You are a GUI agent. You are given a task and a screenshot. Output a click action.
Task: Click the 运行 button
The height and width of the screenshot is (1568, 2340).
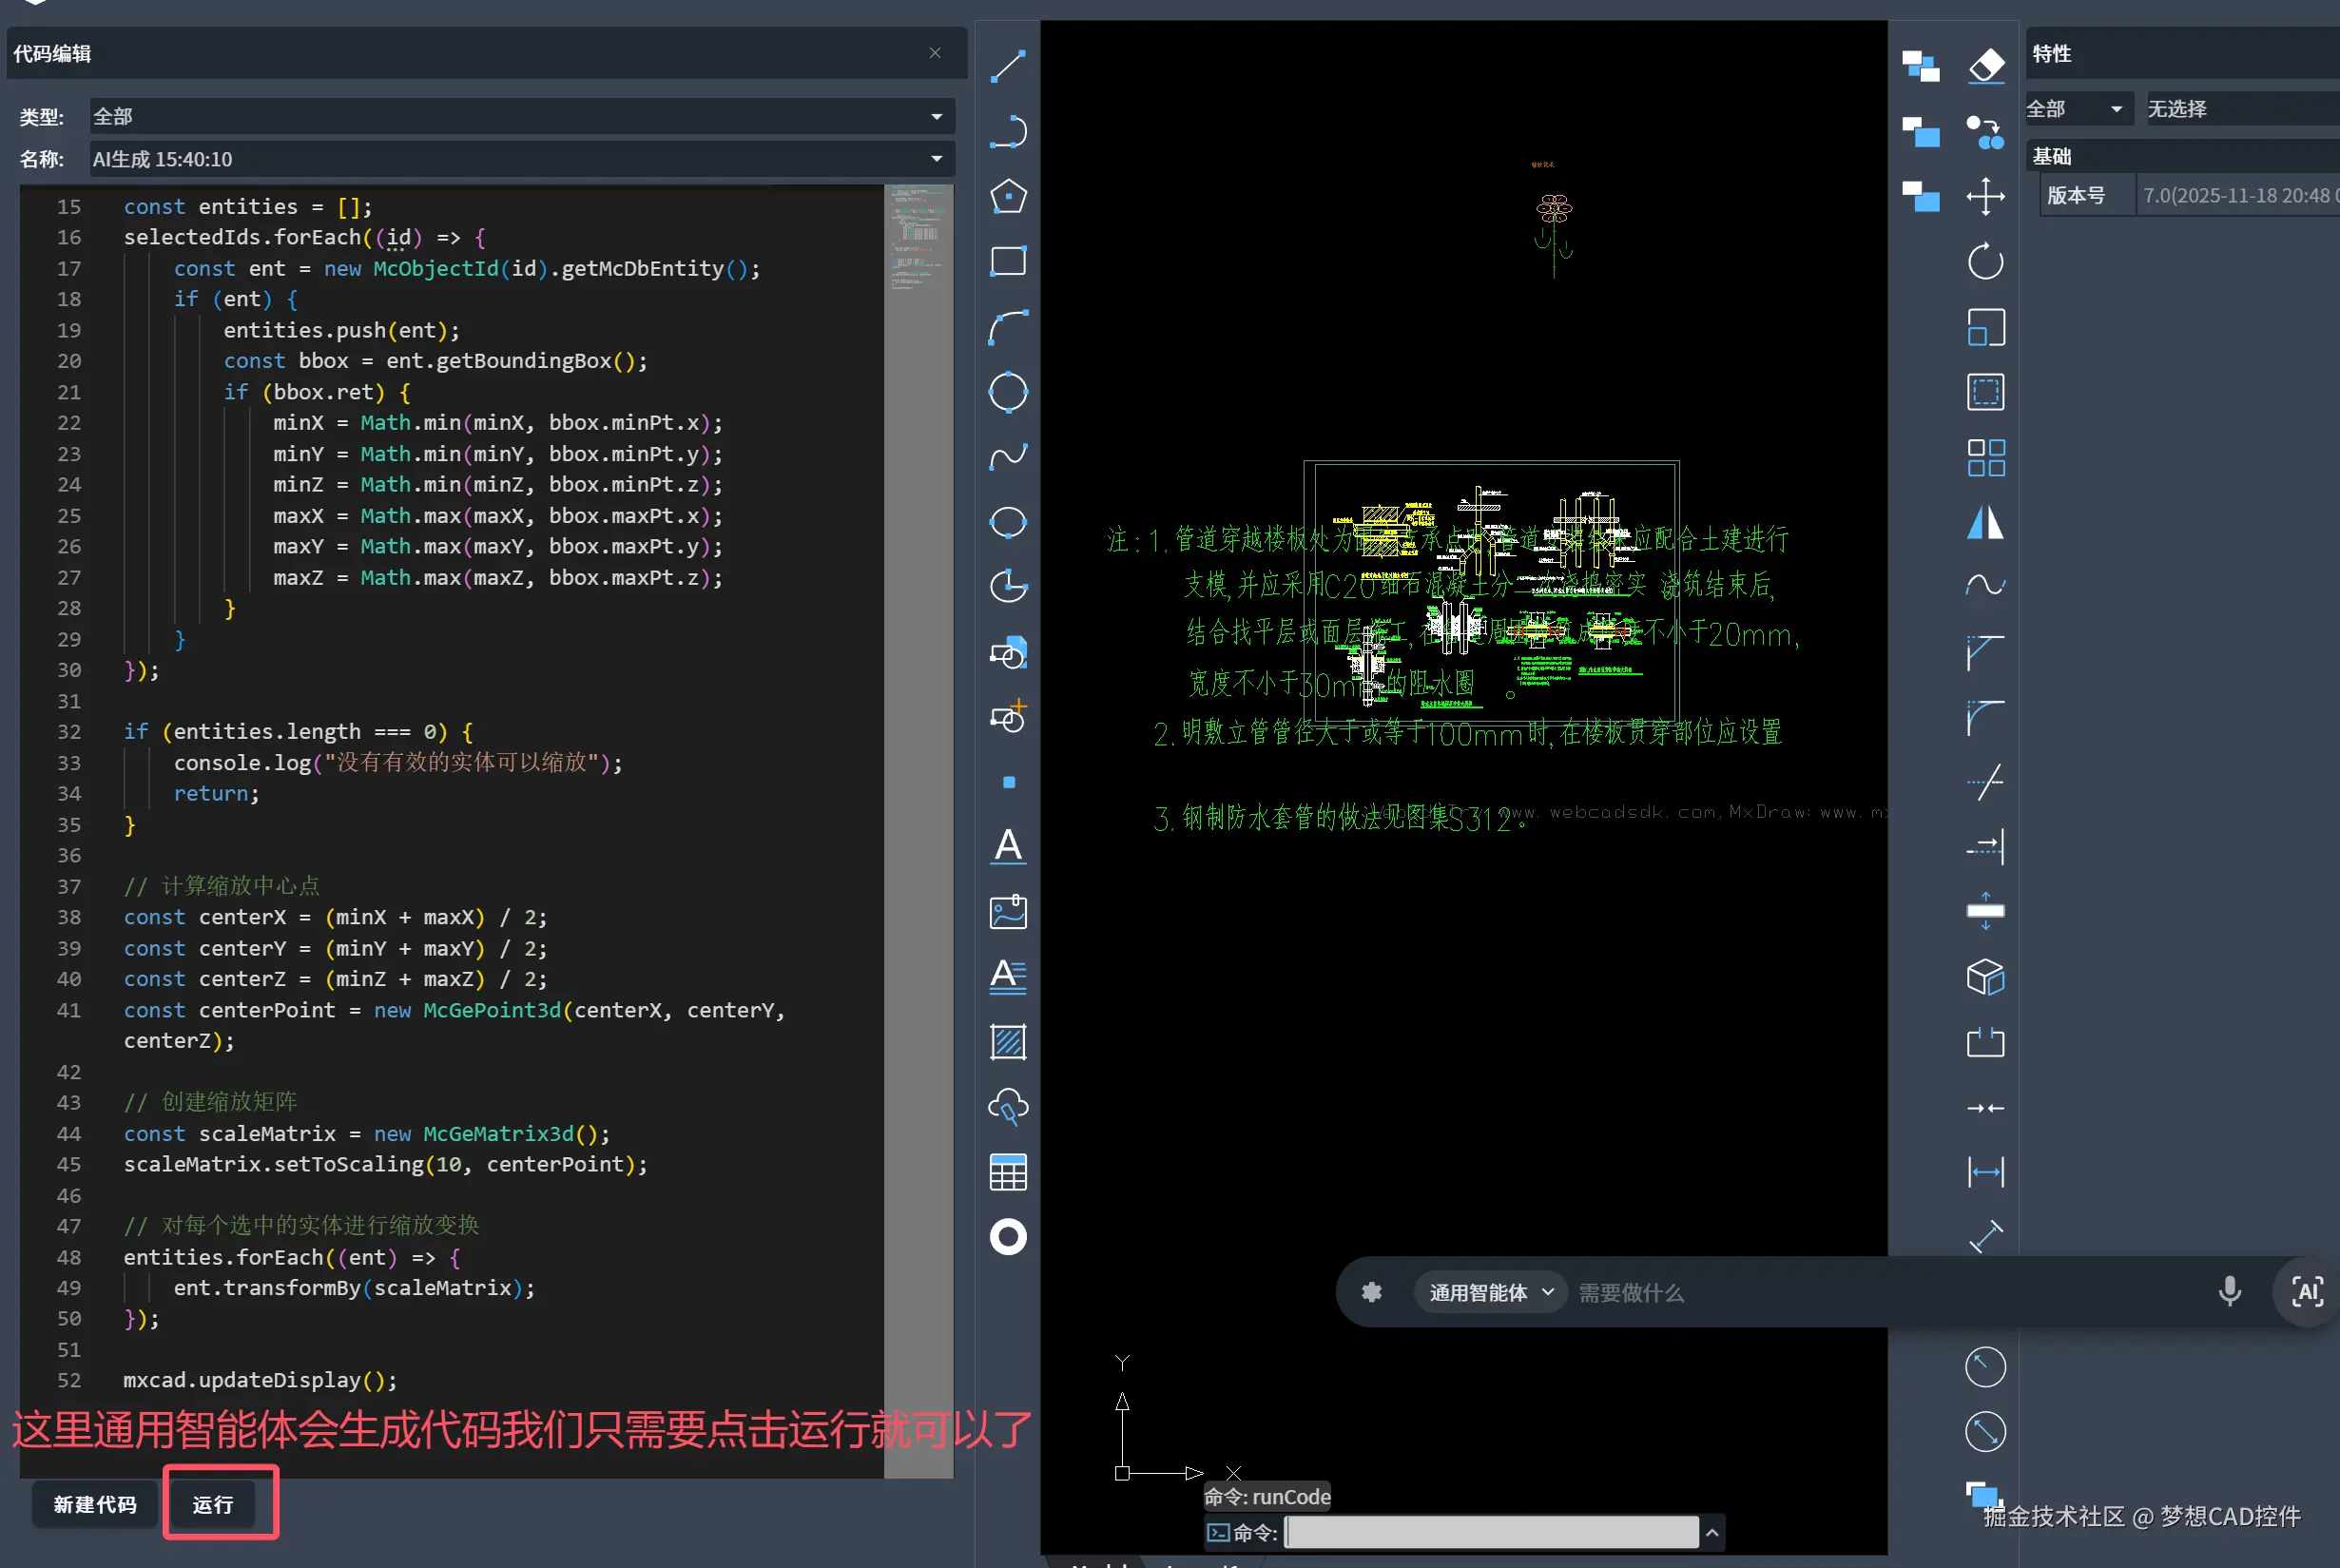pyautogui.click(x=213, y=1504)
